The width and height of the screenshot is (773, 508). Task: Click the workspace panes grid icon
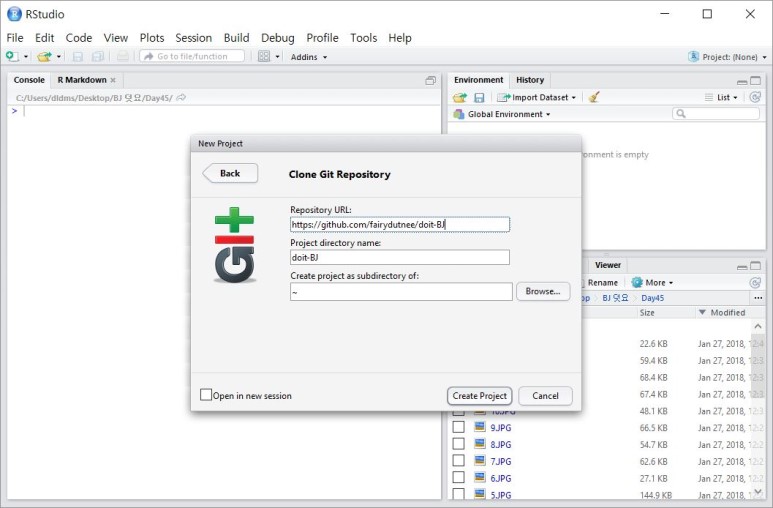pos(264,56)
